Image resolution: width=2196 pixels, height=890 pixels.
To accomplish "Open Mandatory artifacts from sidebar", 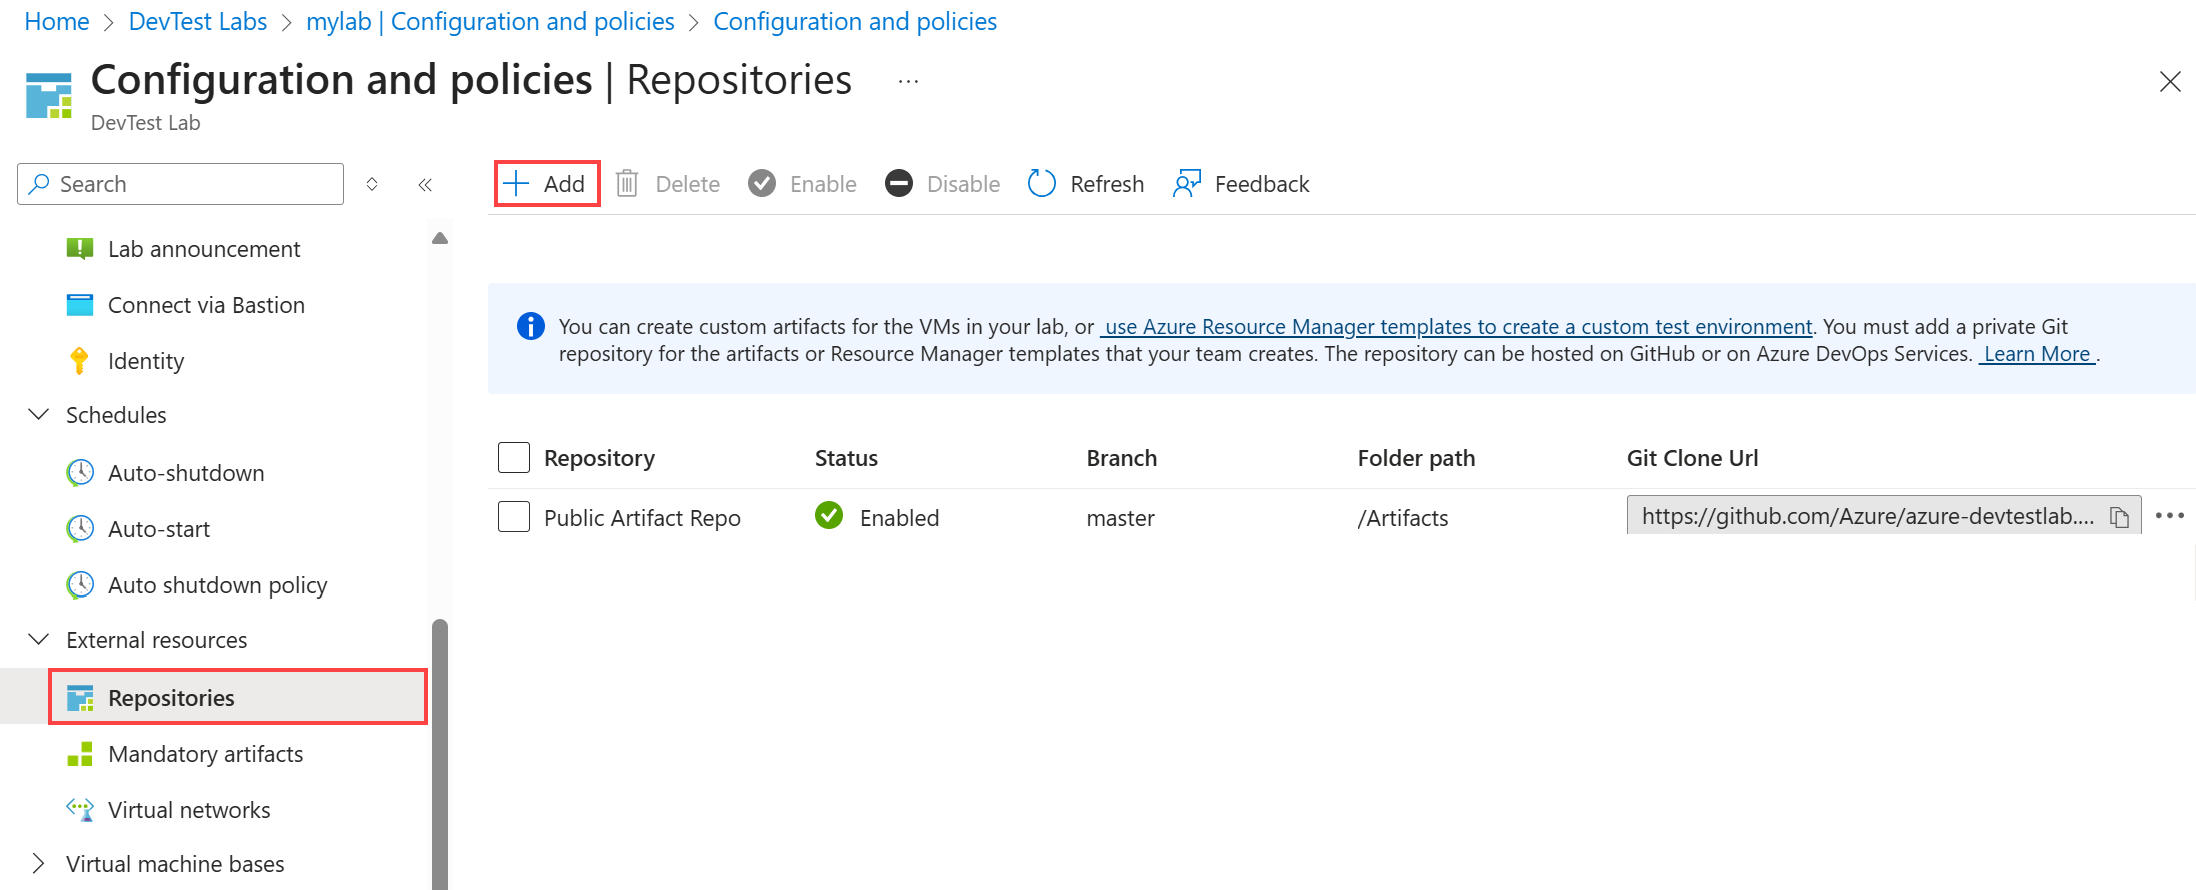I will pos(205,754).
